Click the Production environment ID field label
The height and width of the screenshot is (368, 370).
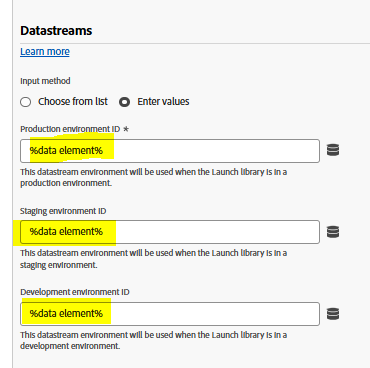click(x=70, y=129)
